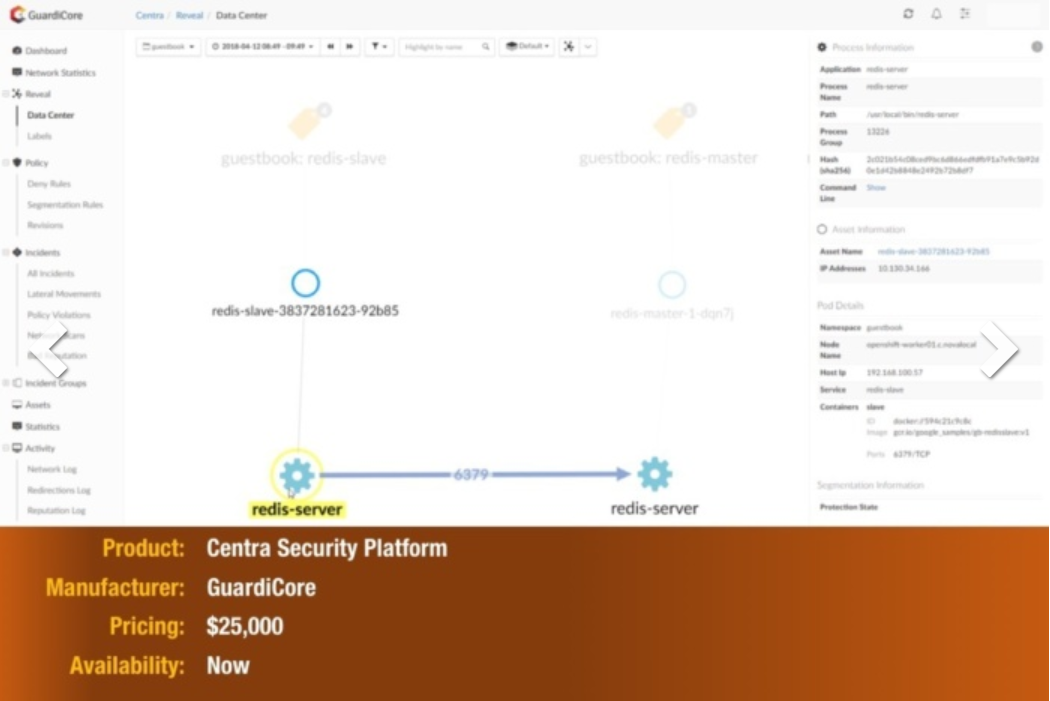Image resolution: width=1050 pixels, height=701 pixels.
Task: Select the redis-master label tag icon
Action: click(670, 122)
